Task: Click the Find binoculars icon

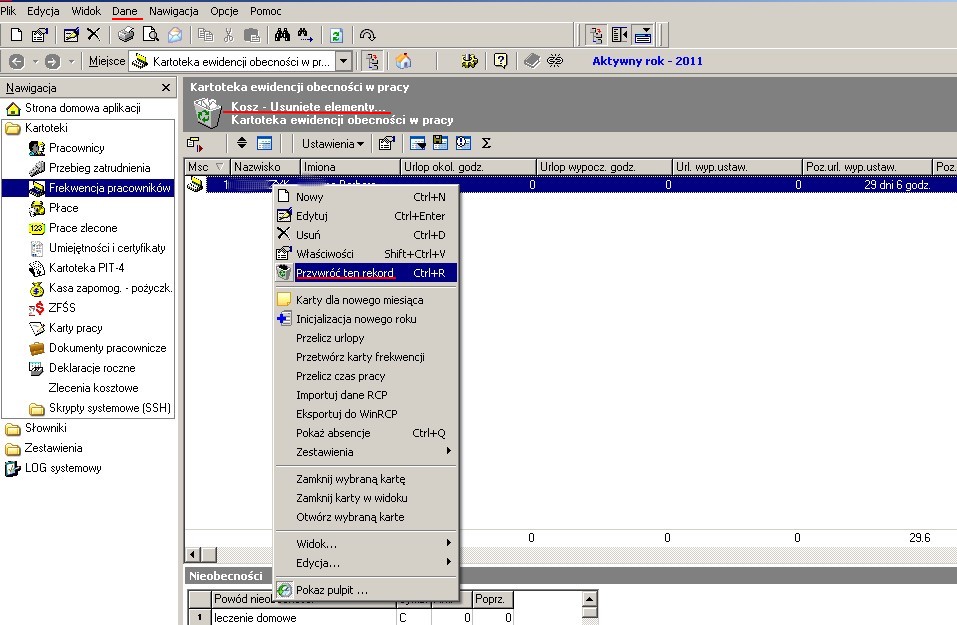Action: coord(282,35)
